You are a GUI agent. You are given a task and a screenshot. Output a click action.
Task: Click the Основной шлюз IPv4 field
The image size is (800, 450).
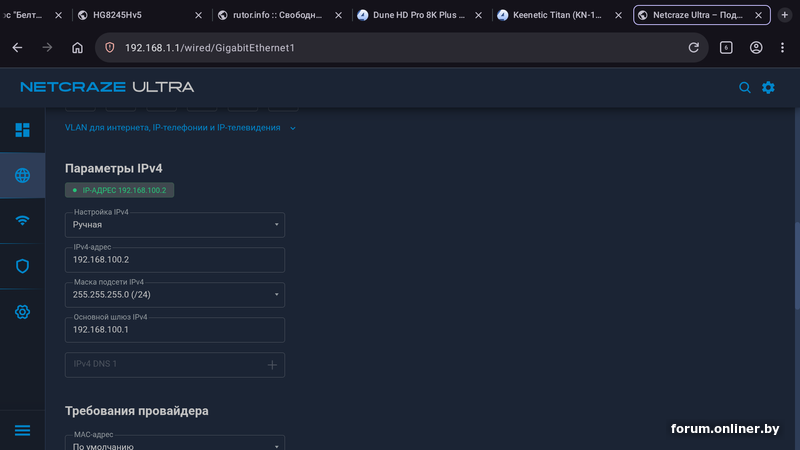tap(175, 330)
